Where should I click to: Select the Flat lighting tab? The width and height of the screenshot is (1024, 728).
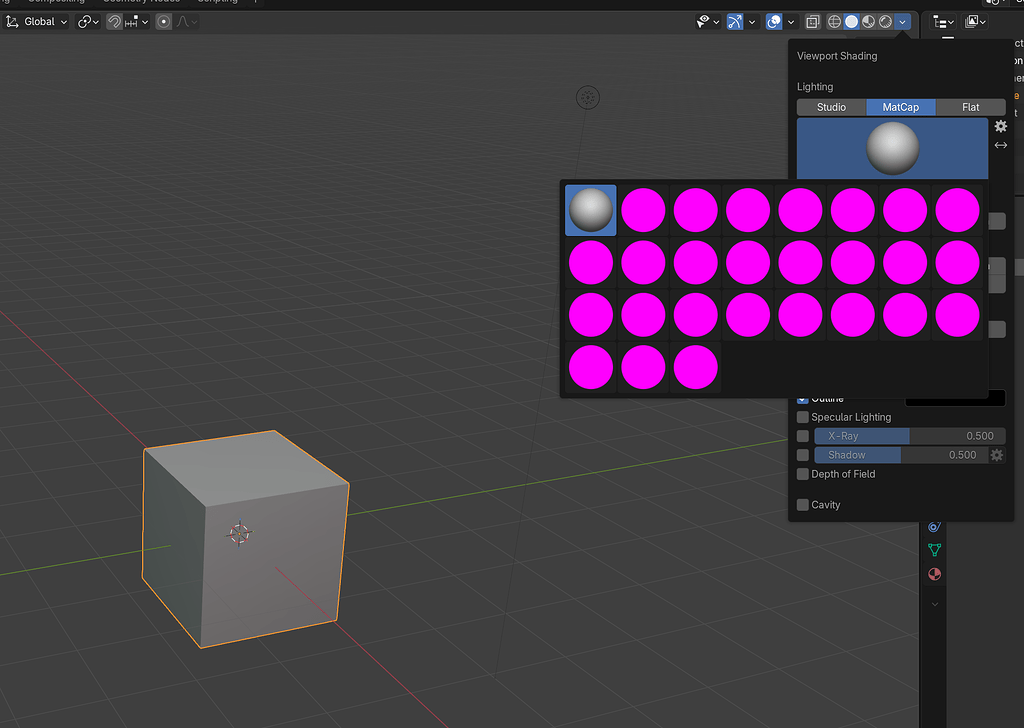970,107
